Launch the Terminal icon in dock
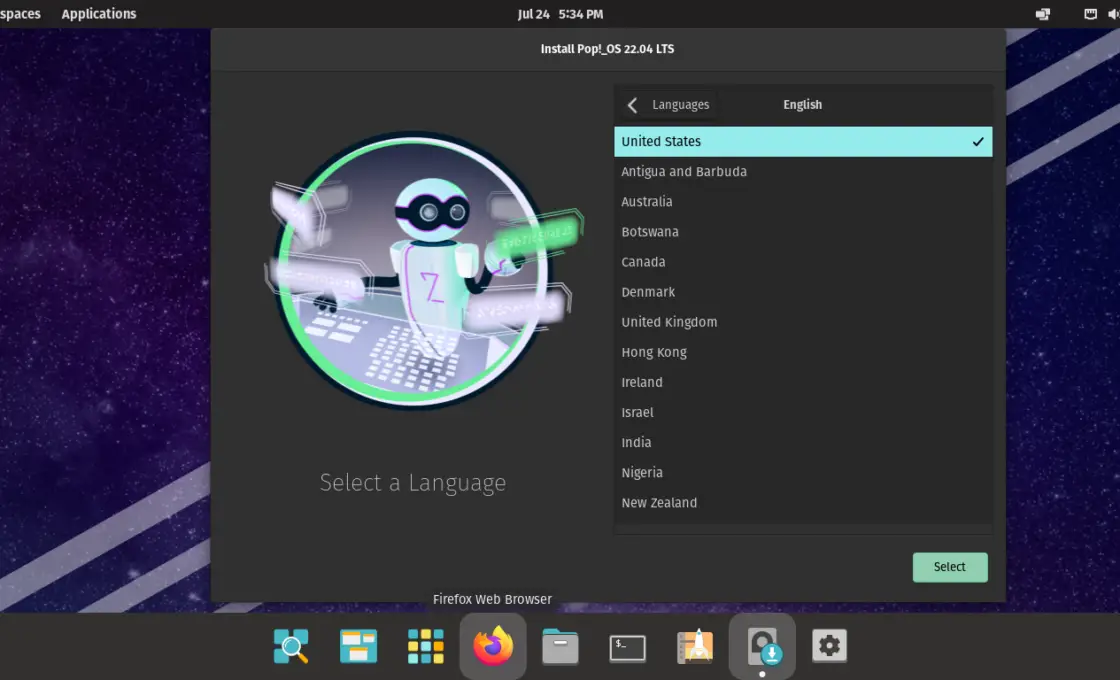The width and height of the screenshot is (1120, 680). tap(627, 648)
